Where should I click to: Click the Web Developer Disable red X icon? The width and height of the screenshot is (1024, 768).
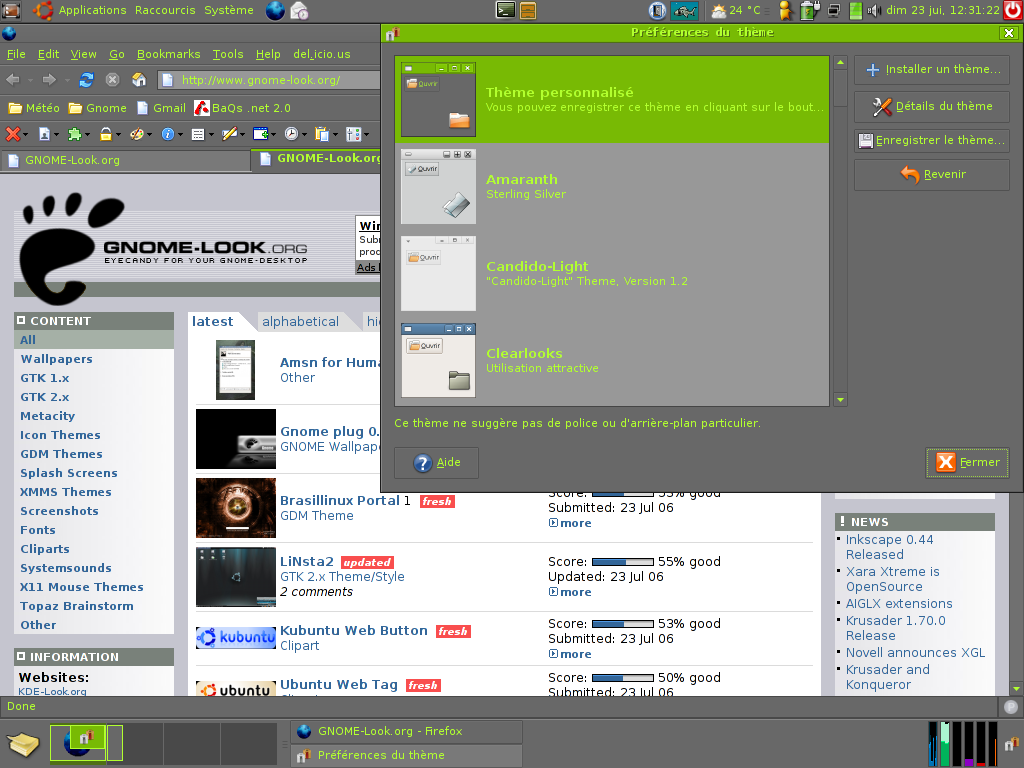12,134
